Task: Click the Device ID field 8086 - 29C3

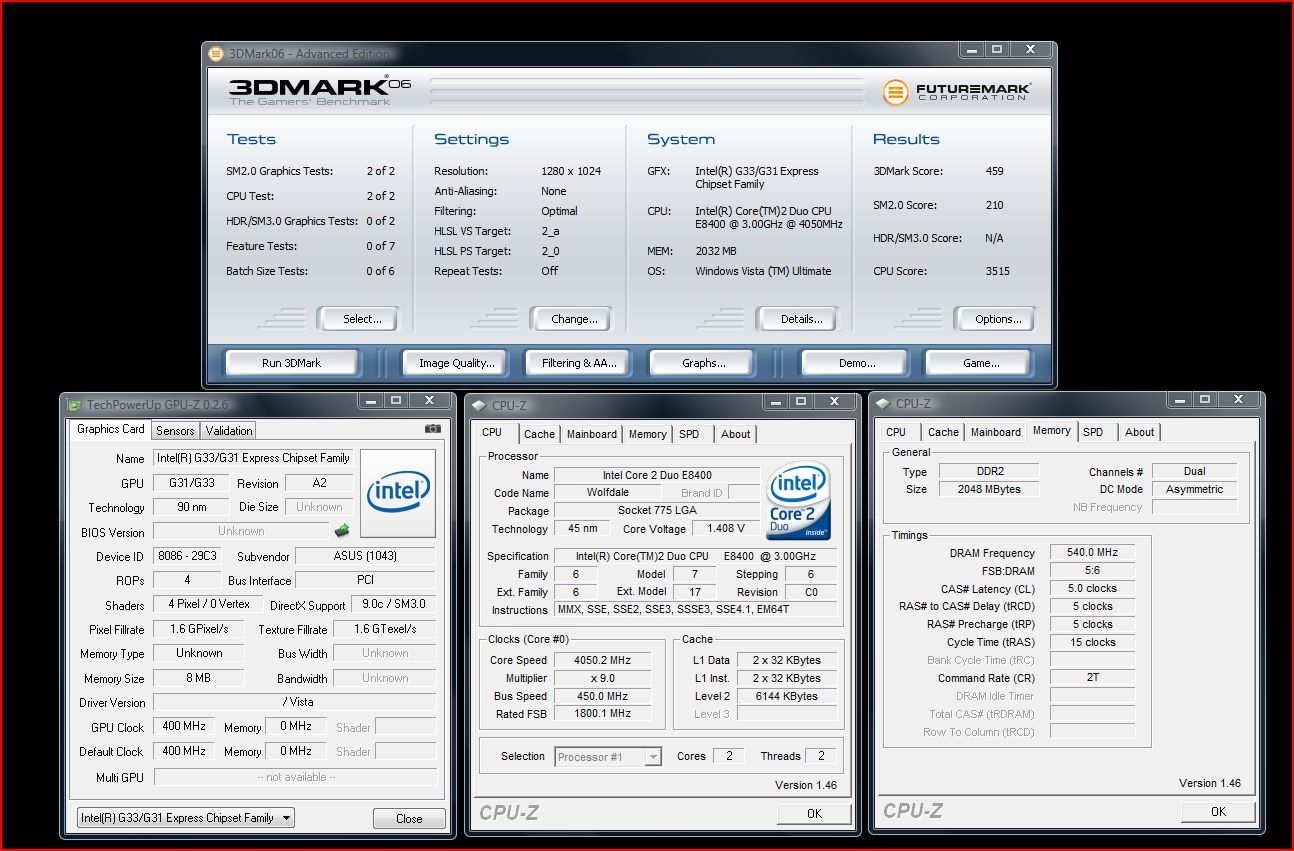Action: tap(187, 556)
